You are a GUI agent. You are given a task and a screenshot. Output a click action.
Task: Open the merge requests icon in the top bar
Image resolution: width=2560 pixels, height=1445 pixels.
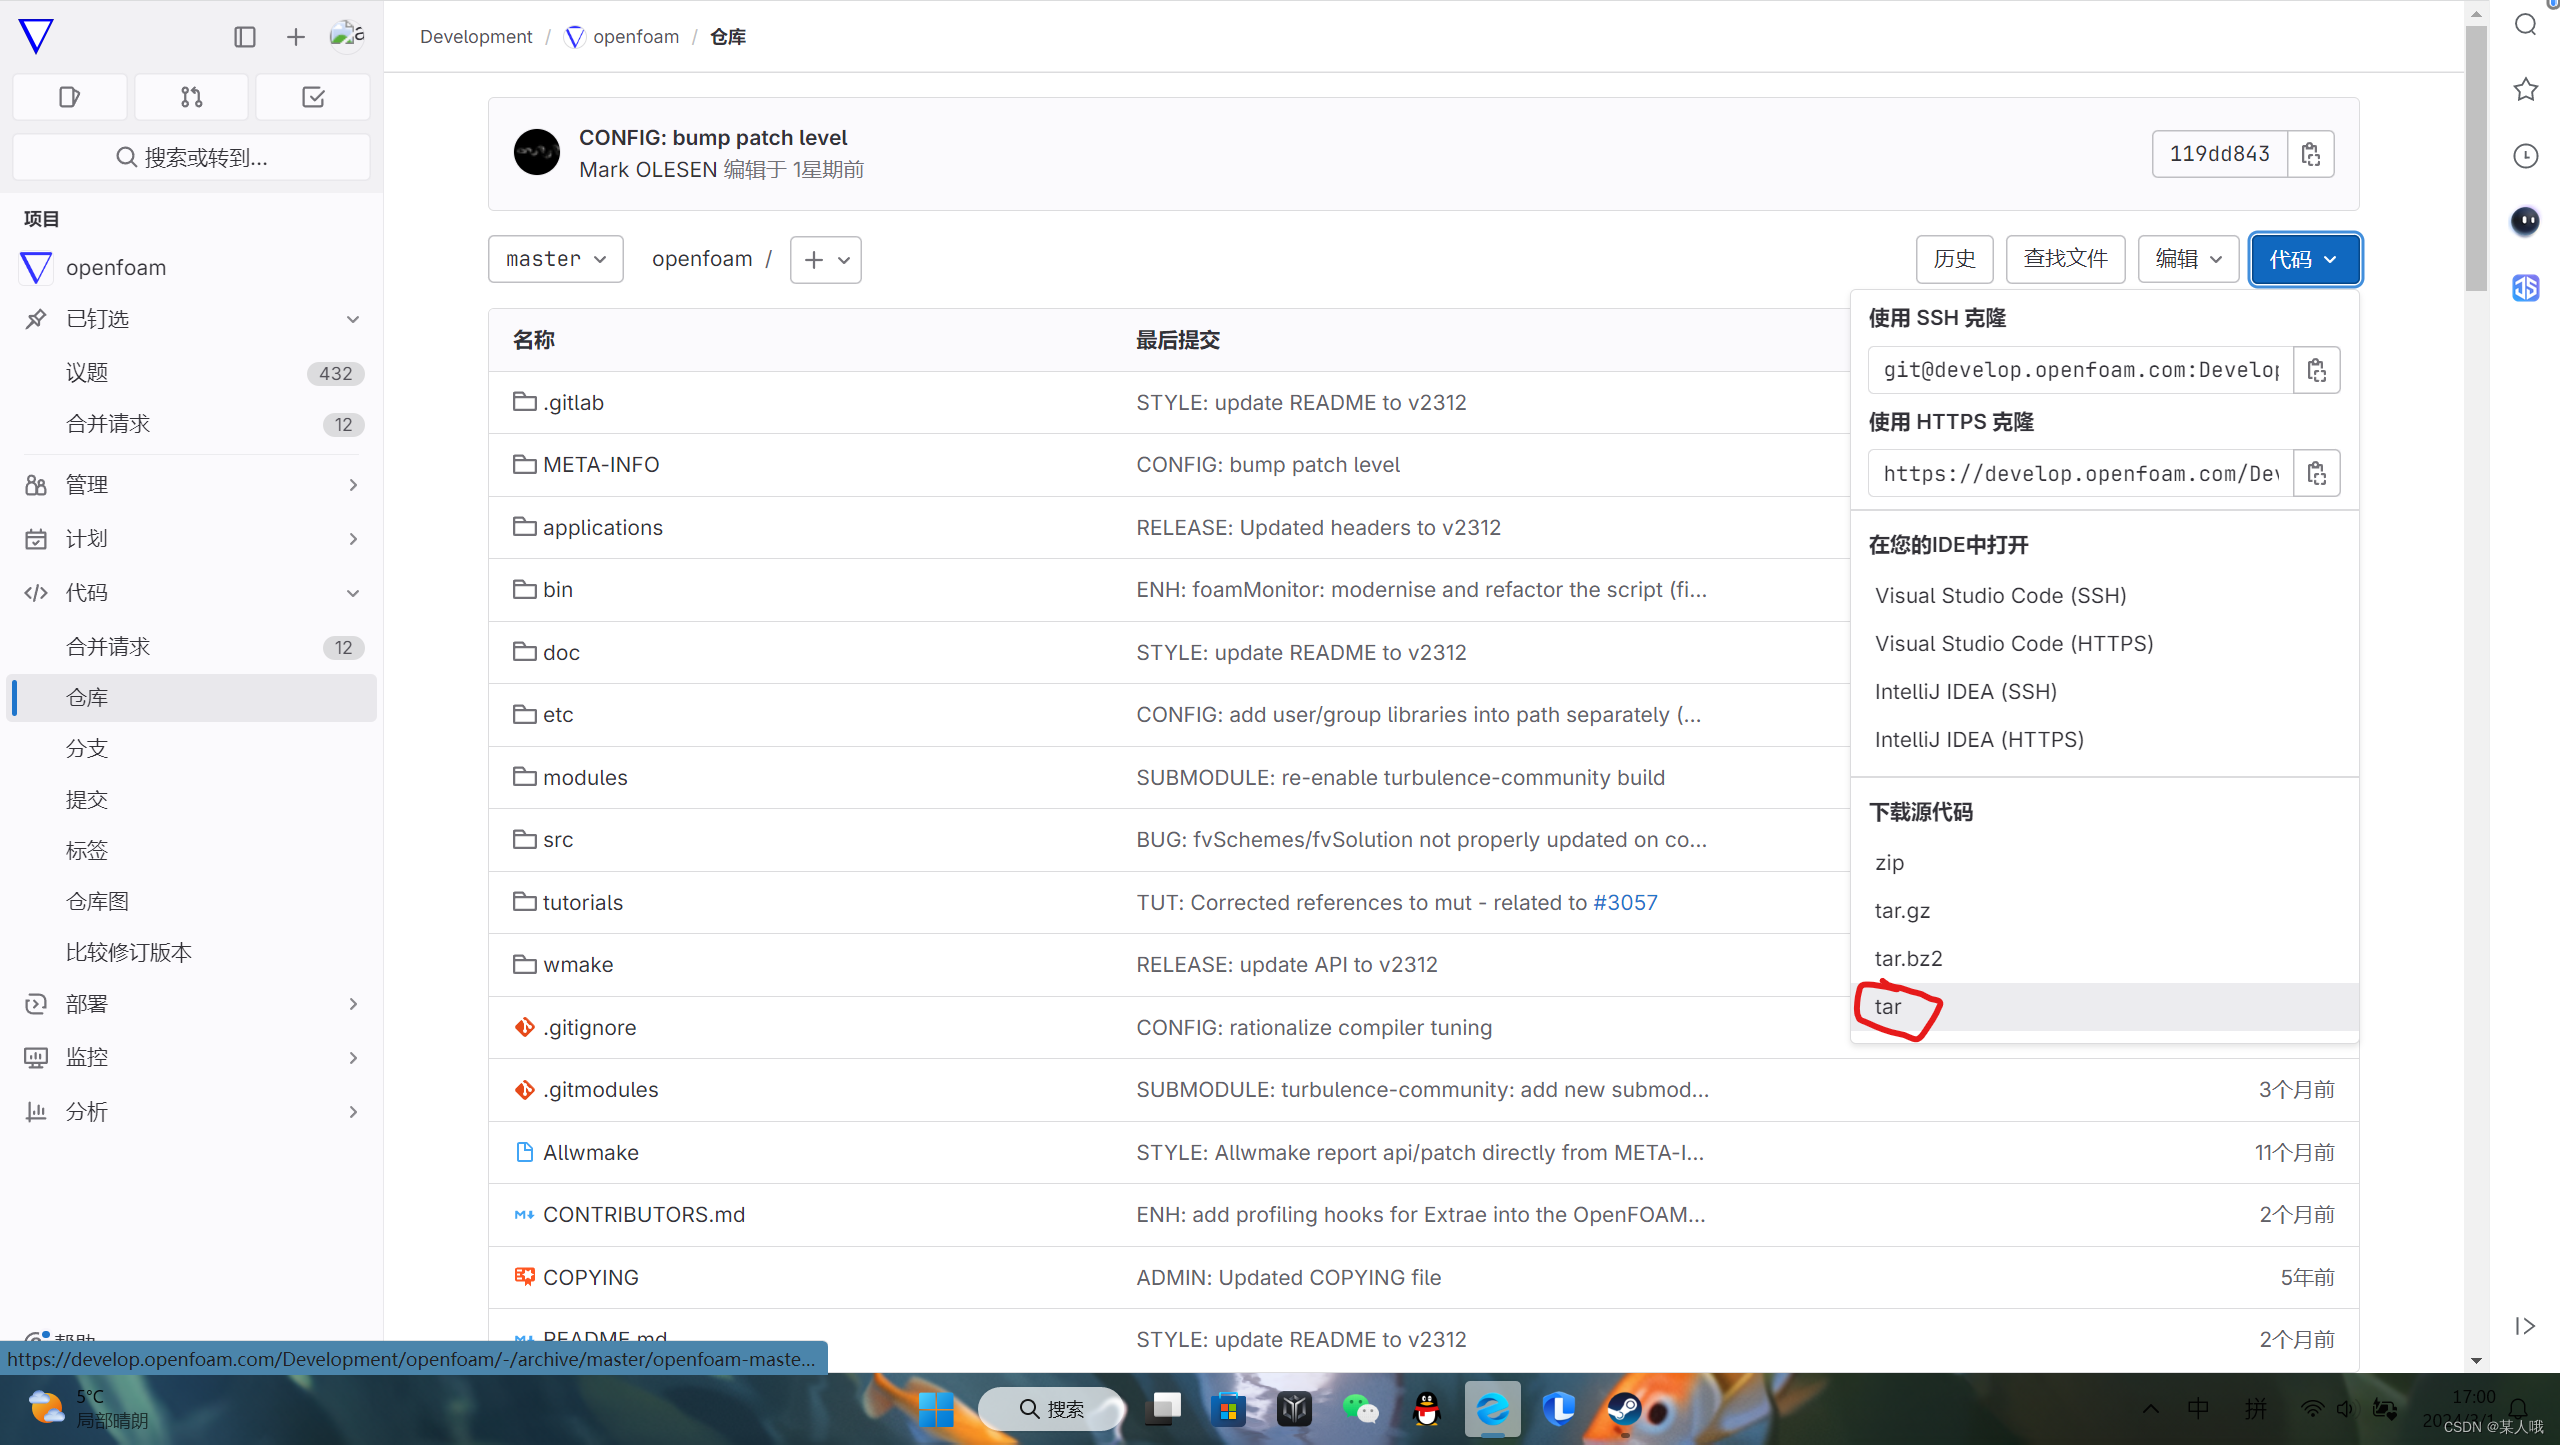(190, 97)
